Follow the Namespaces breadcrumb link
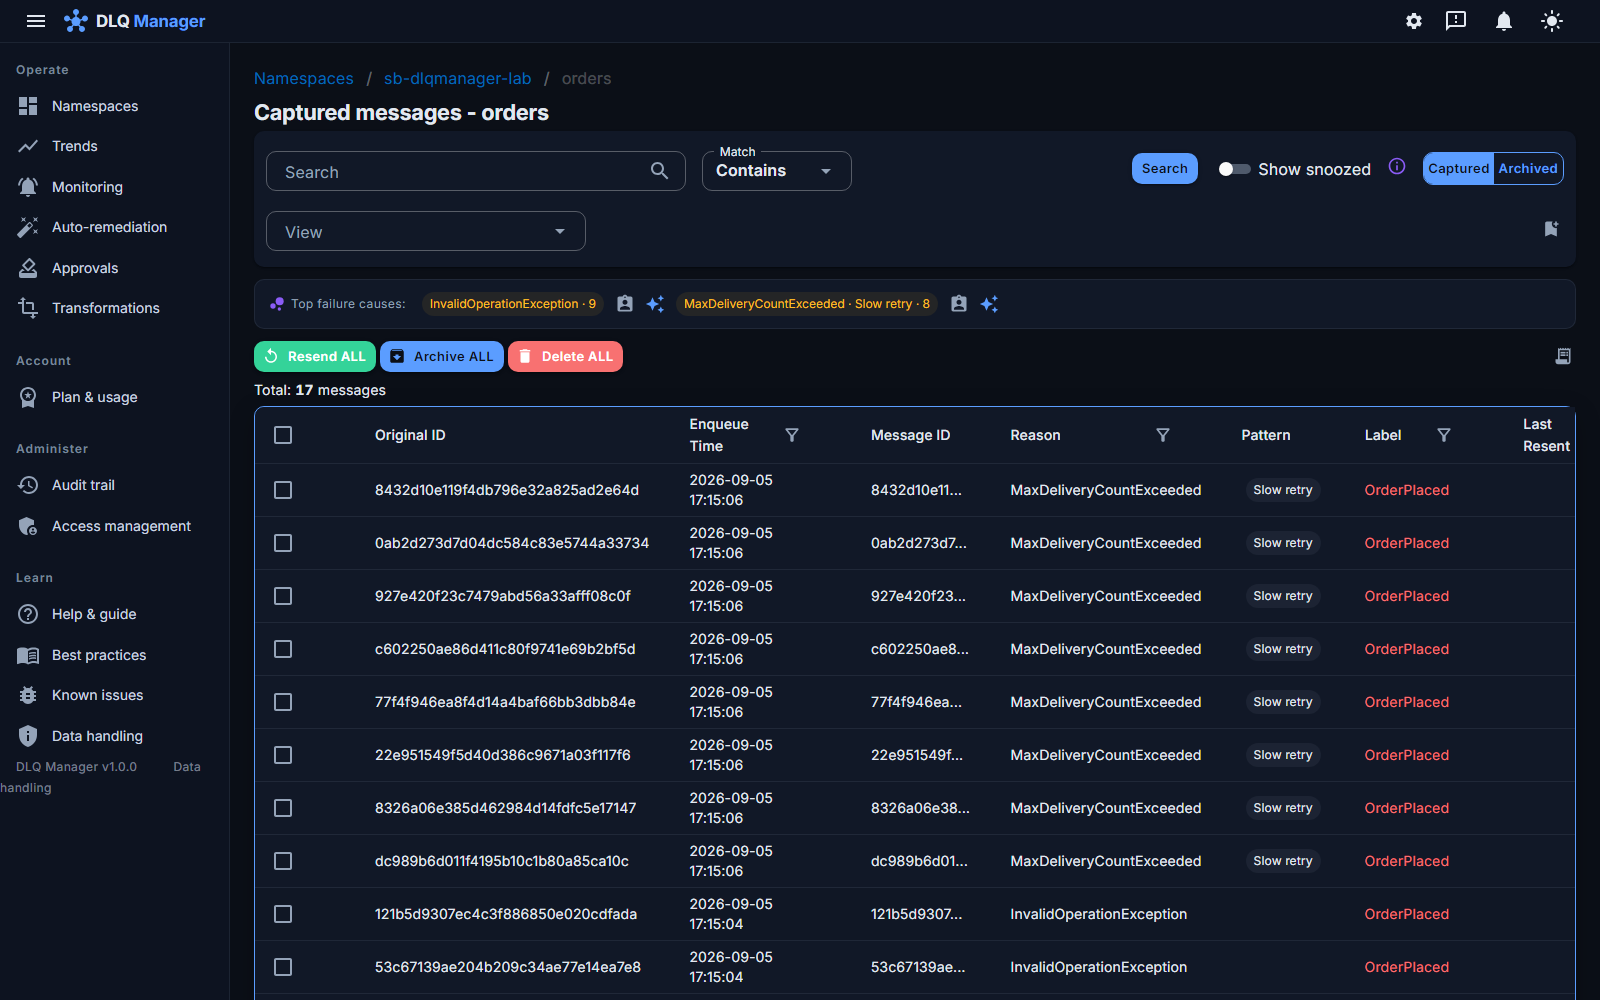Image resolution: width=1600 pixels, height=1000 pixels. tap(304, 79)
